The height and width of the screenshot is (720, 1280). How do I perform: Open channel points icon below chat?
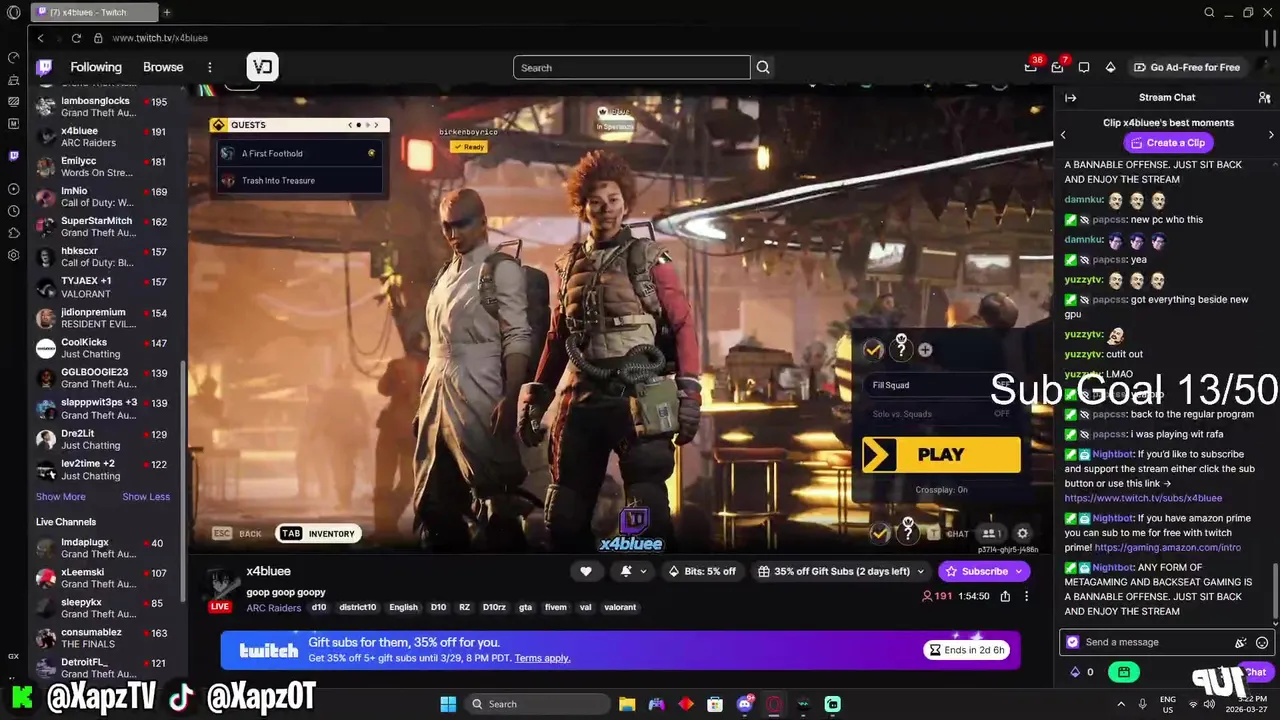1075,672
